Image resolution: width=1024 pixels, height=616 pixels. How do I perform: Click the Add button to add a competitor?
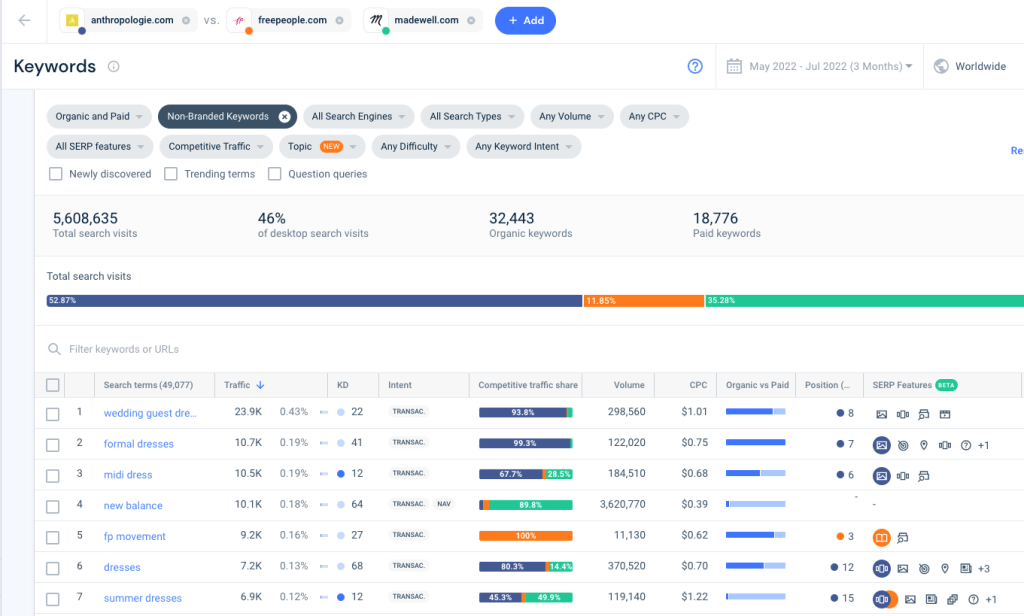pos(525,20)
